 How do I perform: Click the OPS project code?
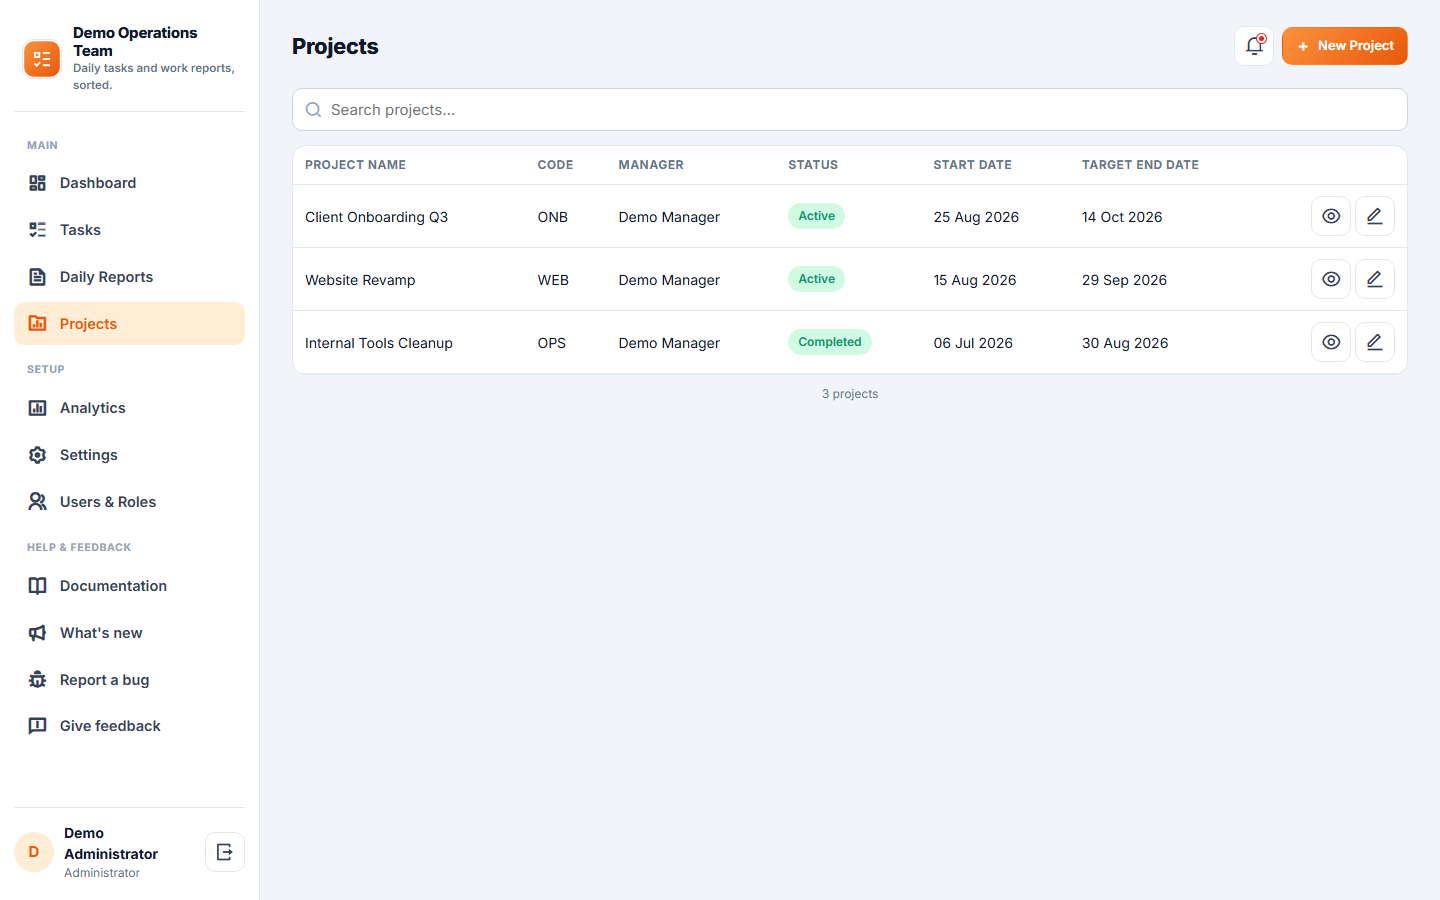[552, 343]
